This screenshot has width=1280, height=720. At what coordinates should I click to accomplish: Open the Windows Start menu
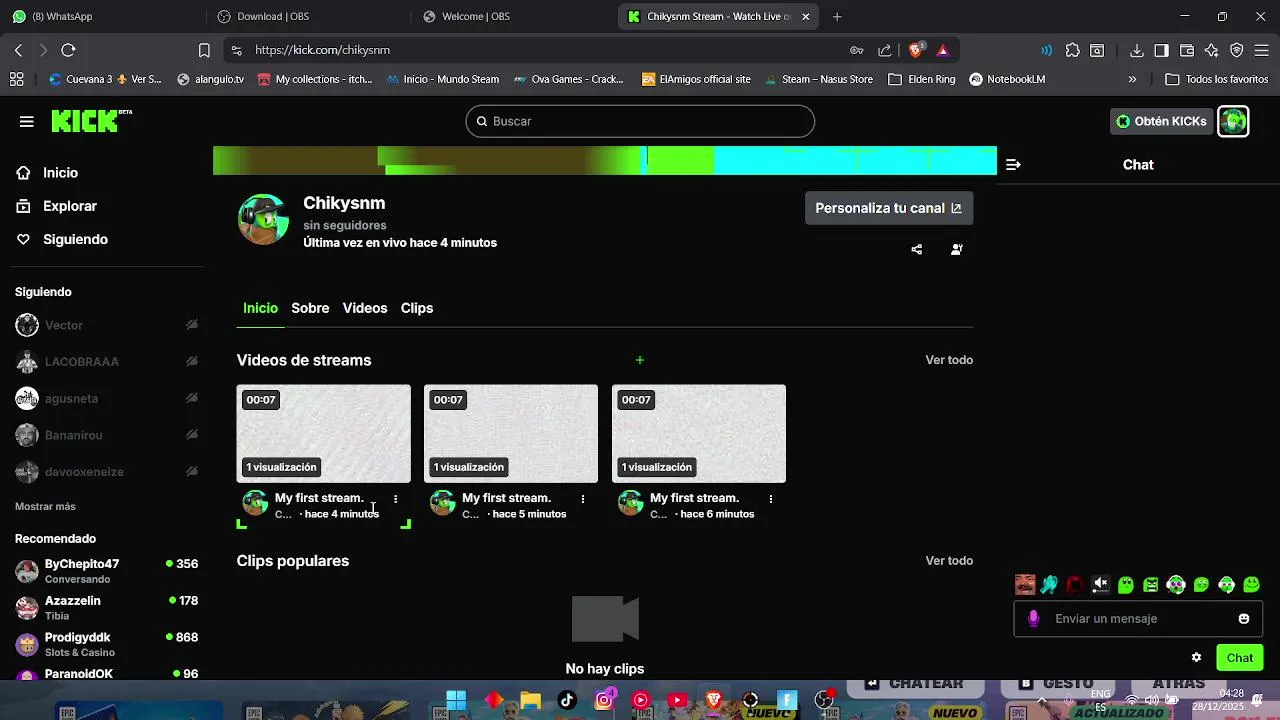456,700
